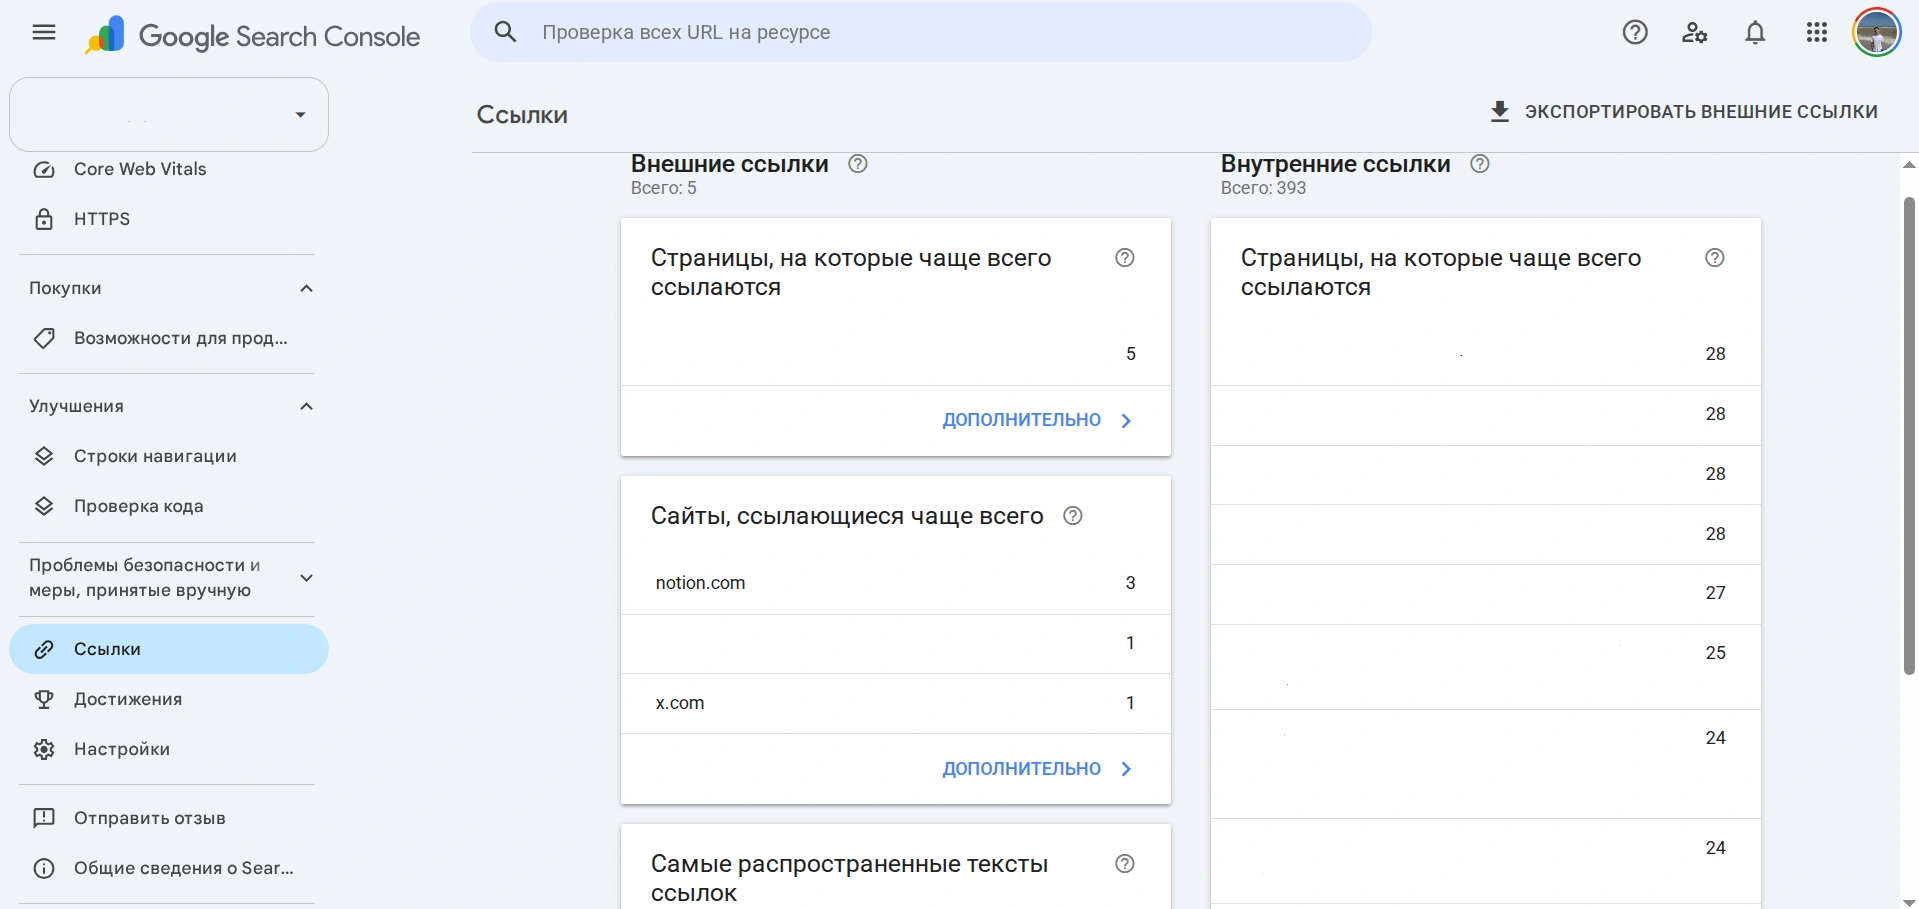Open Строки навигации report
The height and width of the screenshot is (909, 1919).
[x=169, y=456]
